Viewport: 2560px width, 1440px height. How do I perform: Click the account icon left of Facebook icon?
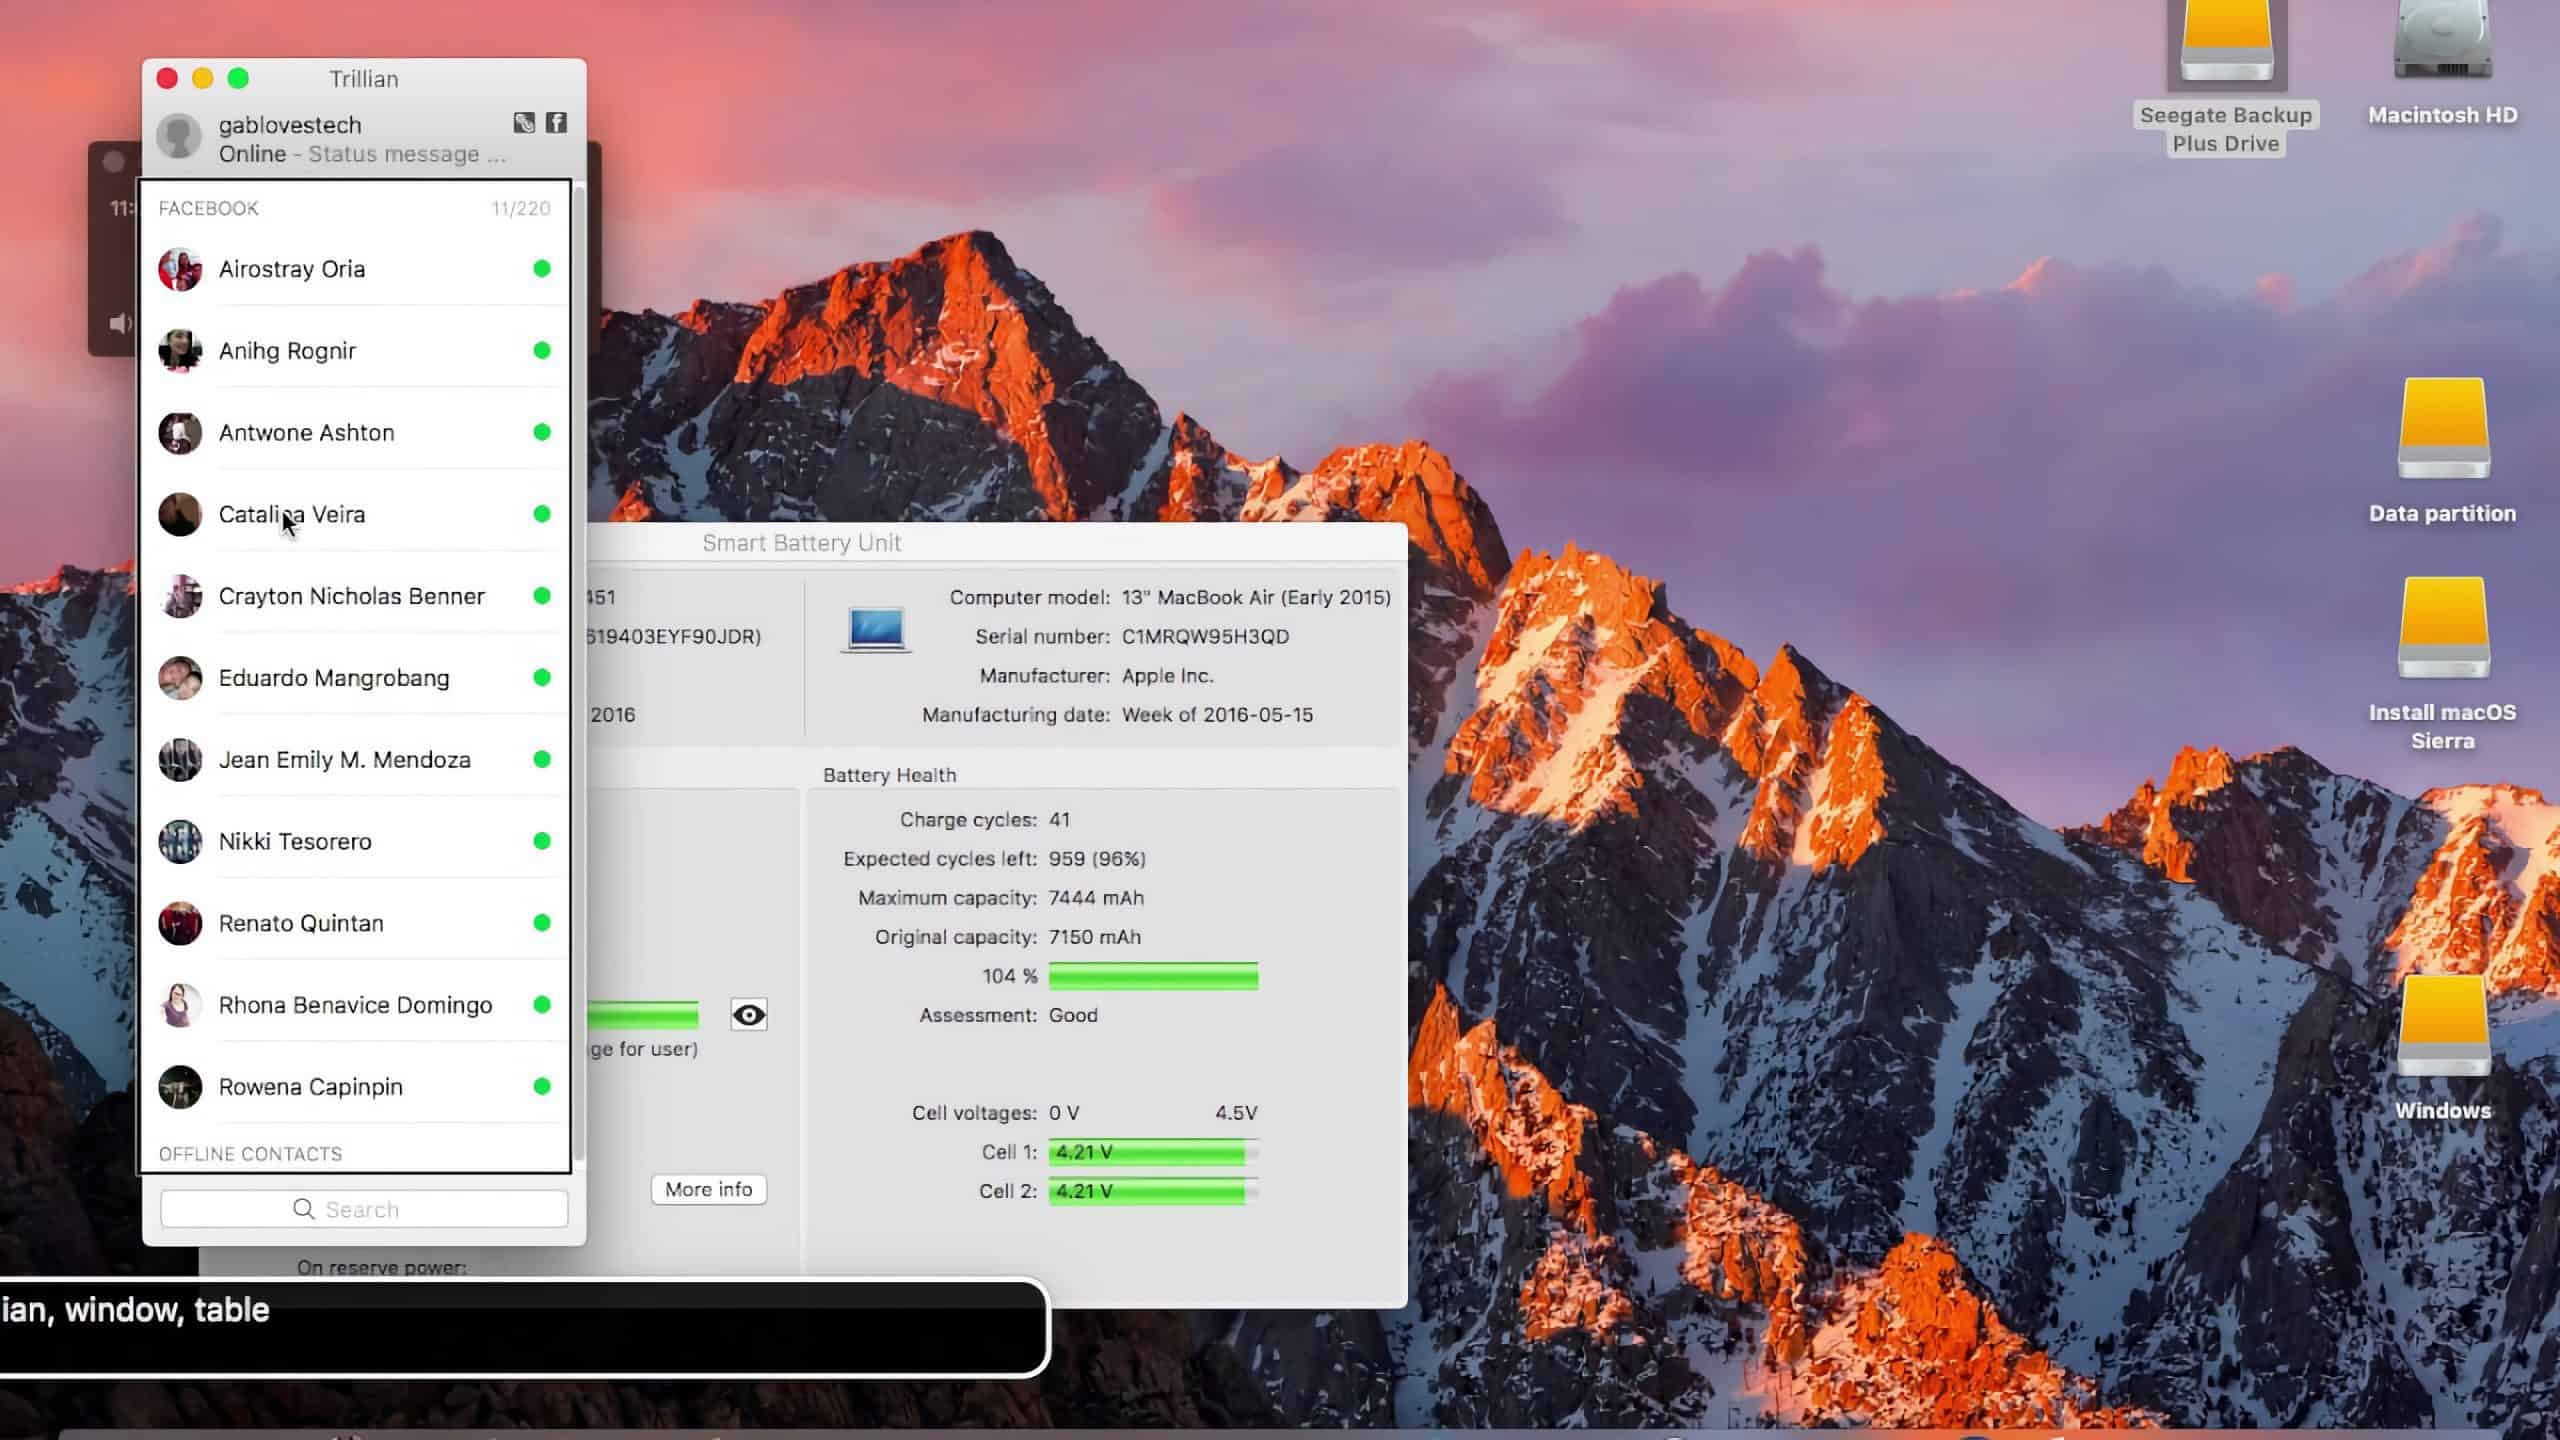coord(524,123)
